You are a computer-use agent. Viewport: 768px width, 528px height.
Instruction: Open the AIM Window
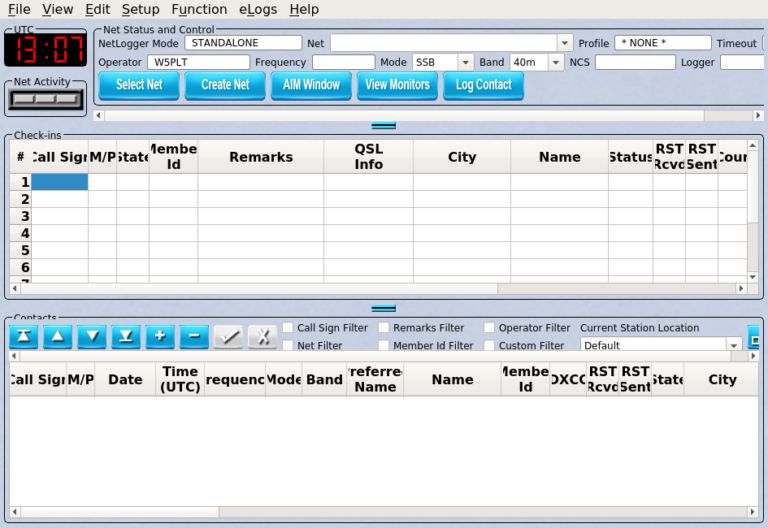coord(311,85)
